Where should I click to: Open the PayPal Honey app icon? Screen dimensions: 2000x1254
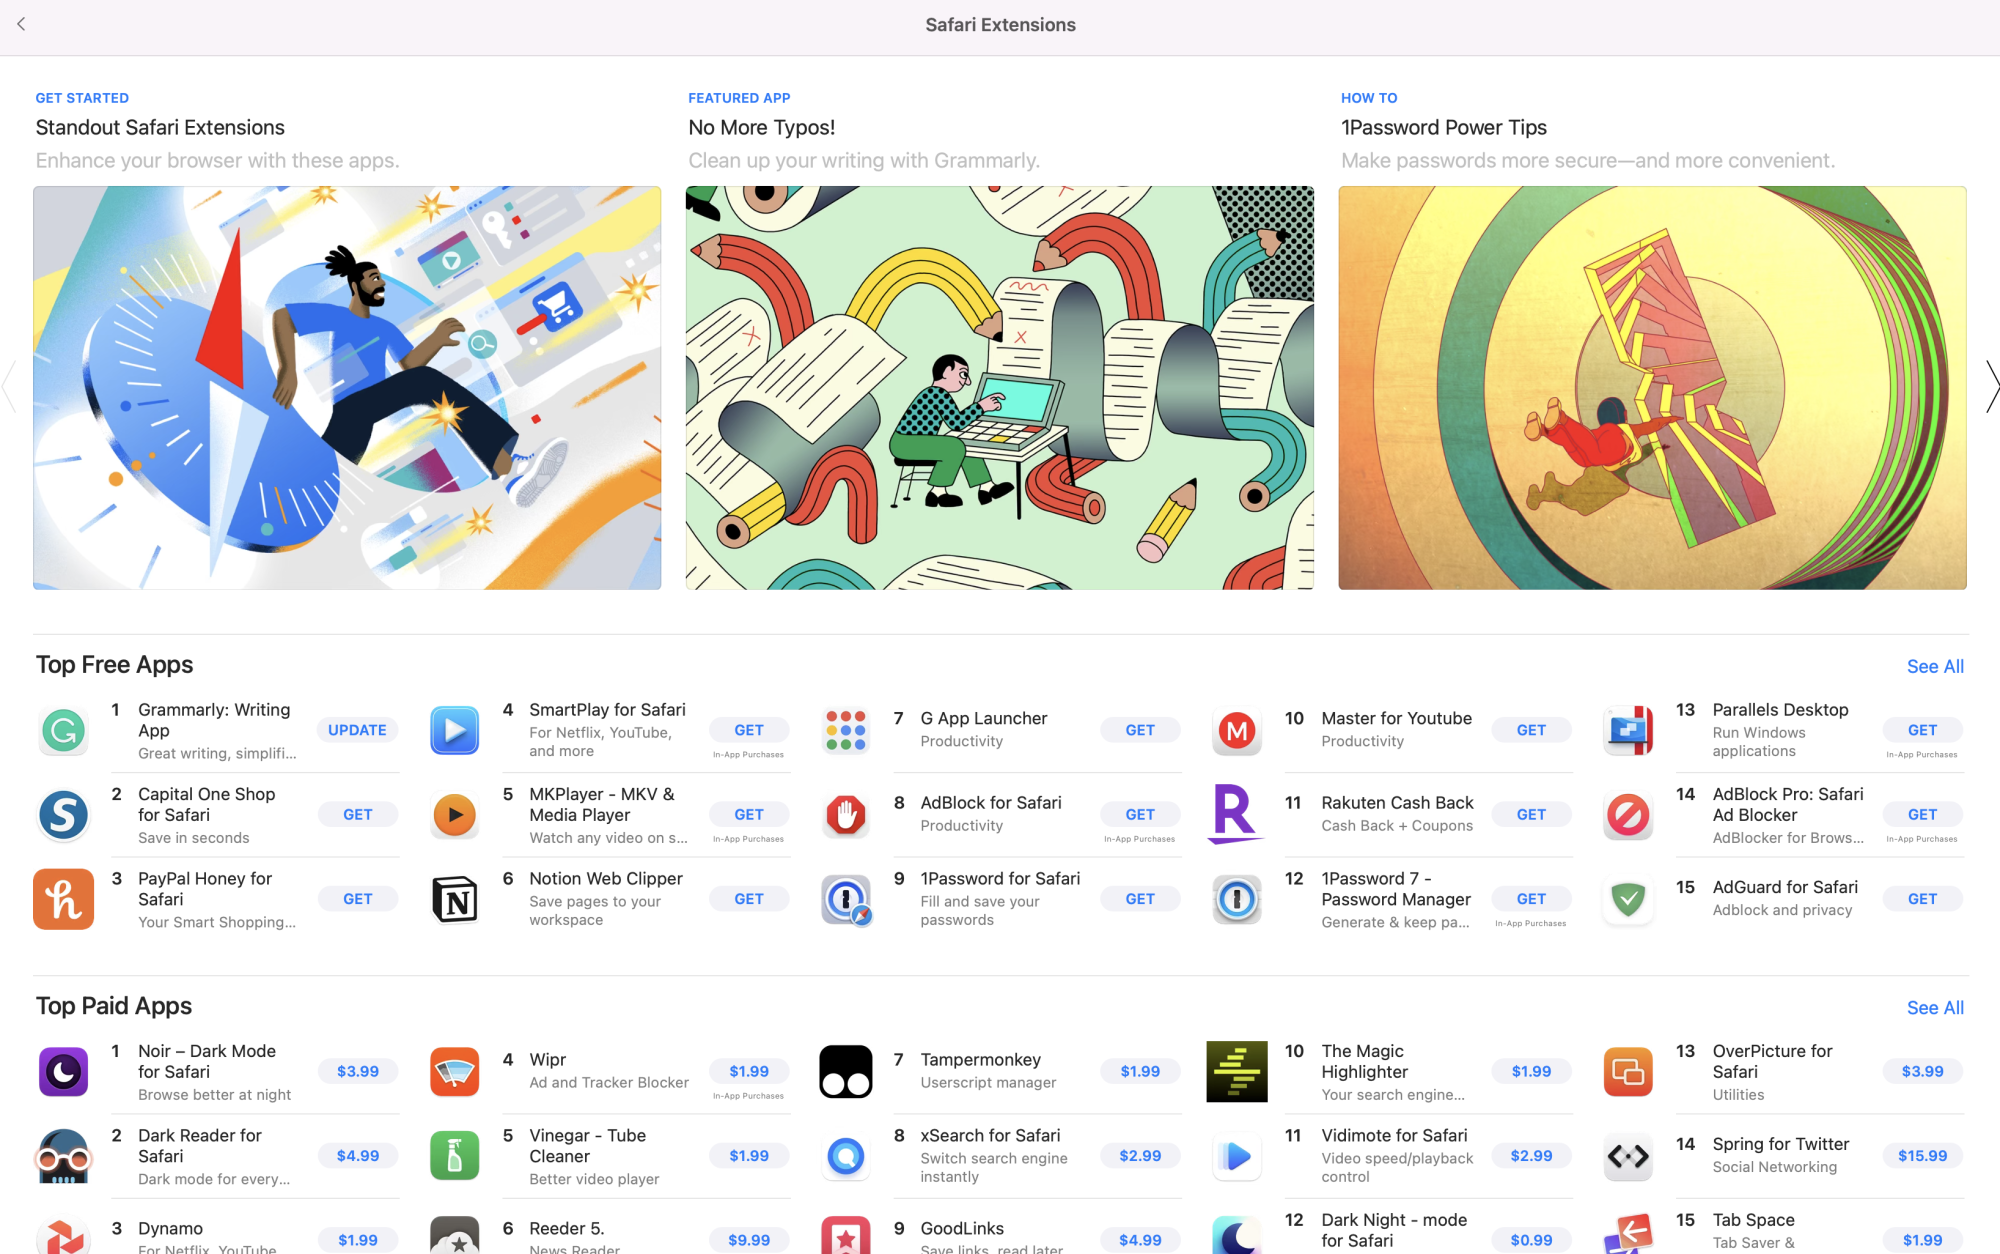tap(63, 899)
